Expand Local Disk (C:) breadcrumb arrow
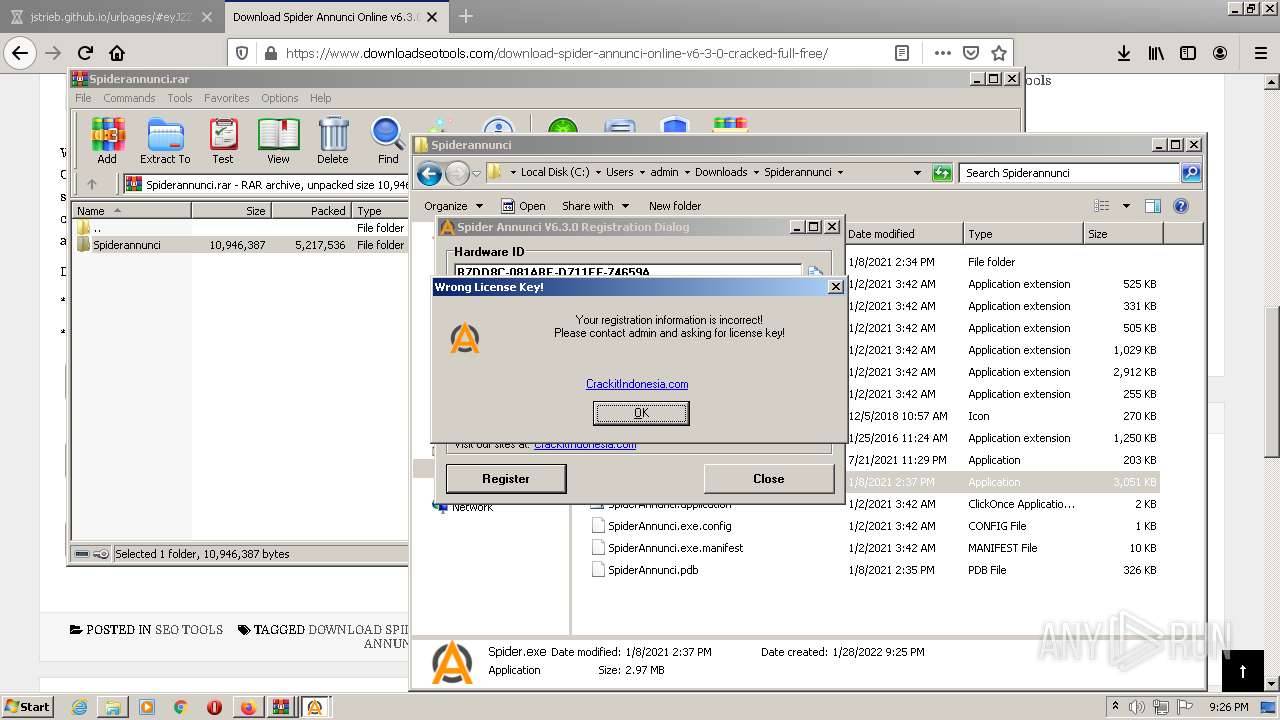 point(598,173)
